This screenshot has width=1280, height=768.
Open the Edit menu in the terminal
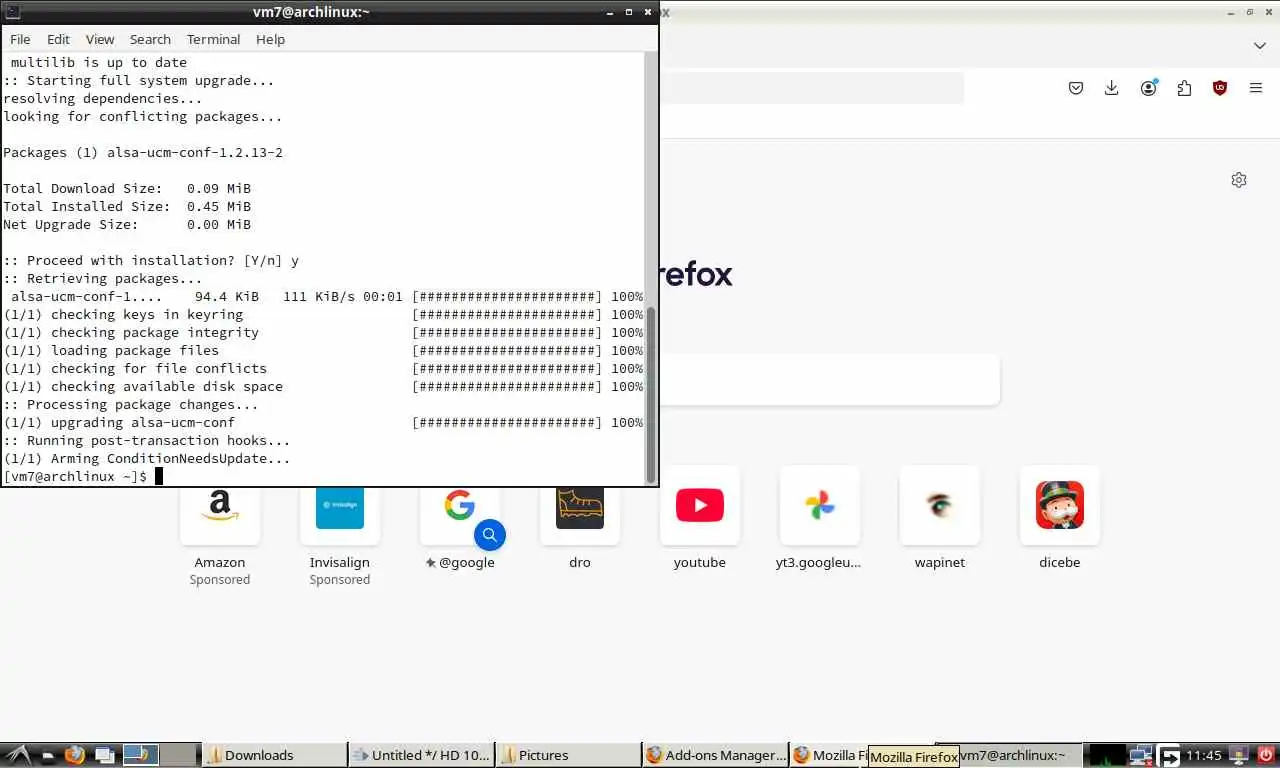tap(58, 39)
